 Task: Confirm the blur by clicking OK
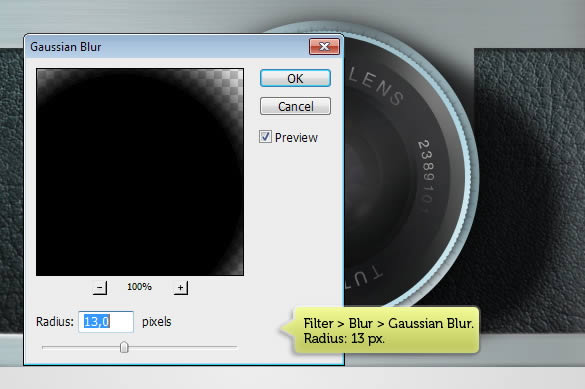tap(295, 78)
